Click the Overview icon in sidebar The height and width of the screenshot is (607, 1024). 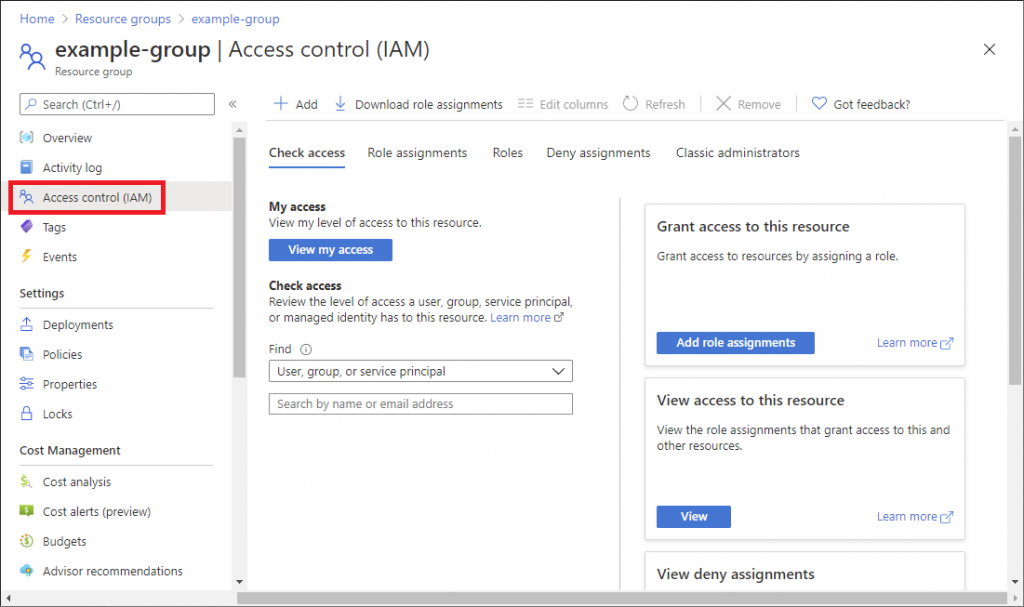[x=27, y=138]
